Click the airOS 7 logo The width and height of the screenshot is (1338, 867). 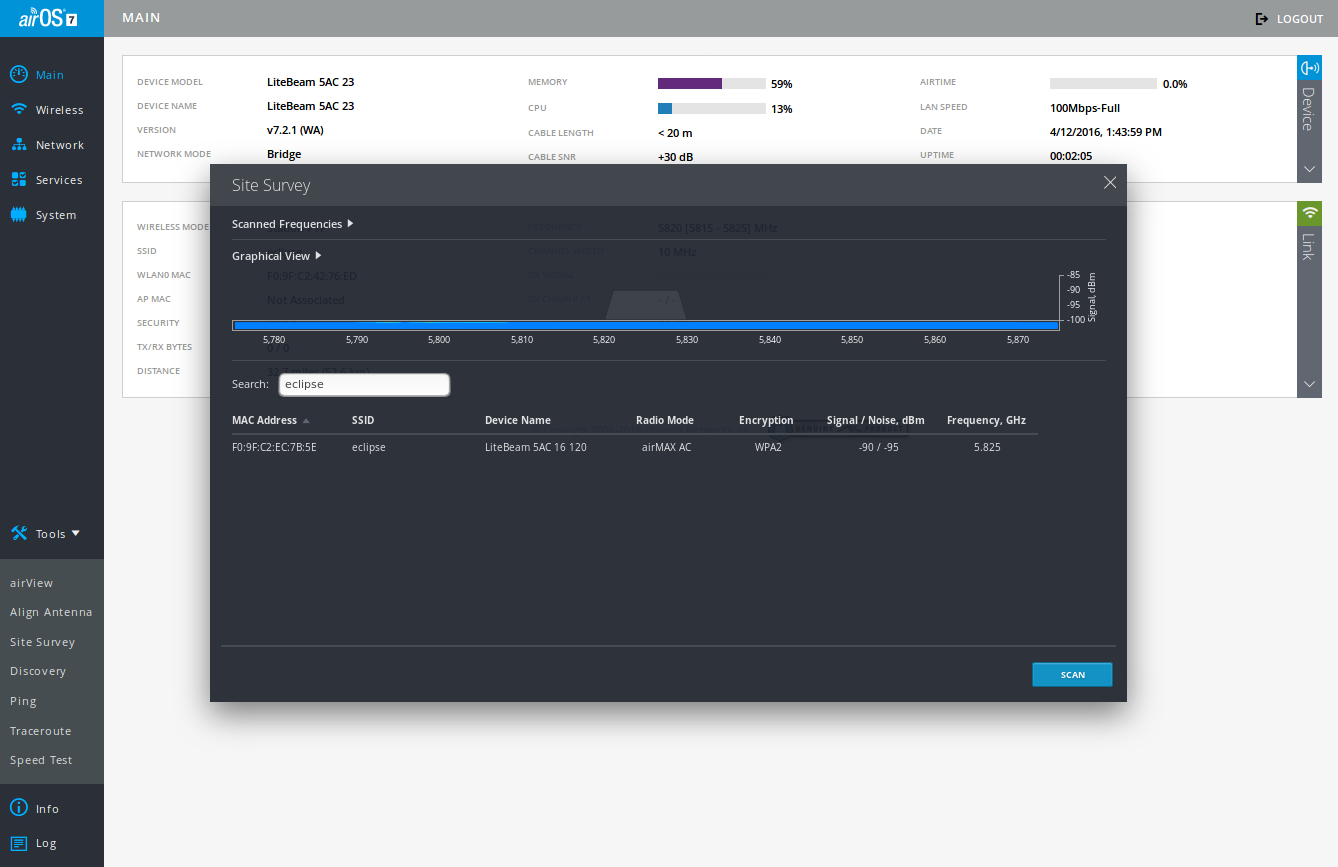point(48,18)
